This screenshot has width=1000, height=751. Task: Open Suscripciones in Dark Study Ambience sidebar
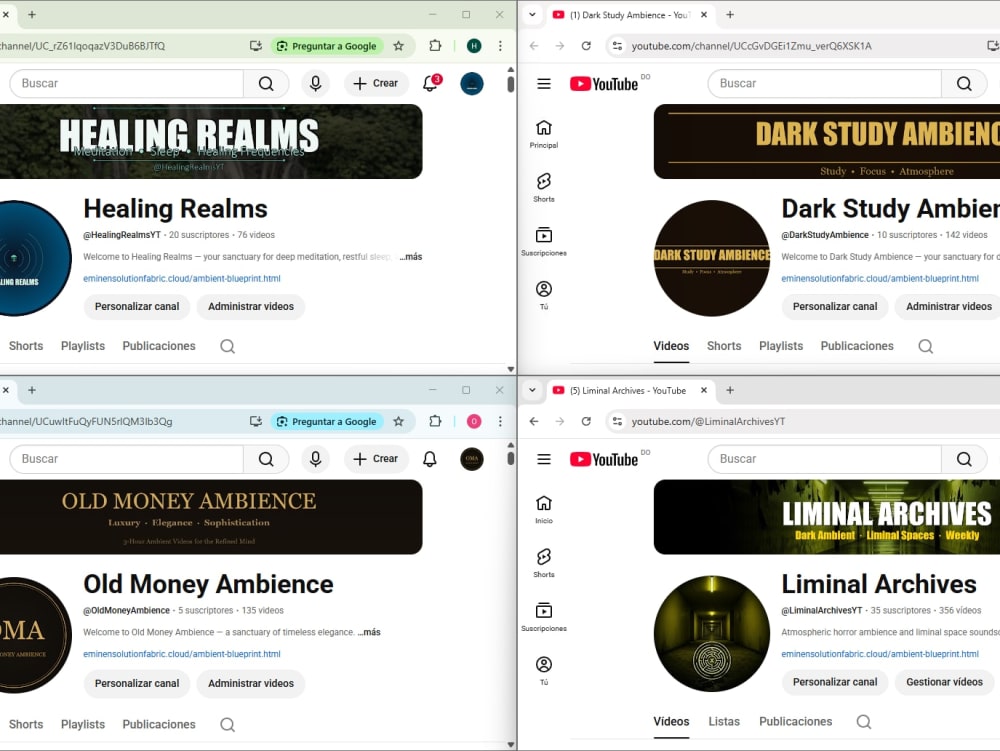544,242
